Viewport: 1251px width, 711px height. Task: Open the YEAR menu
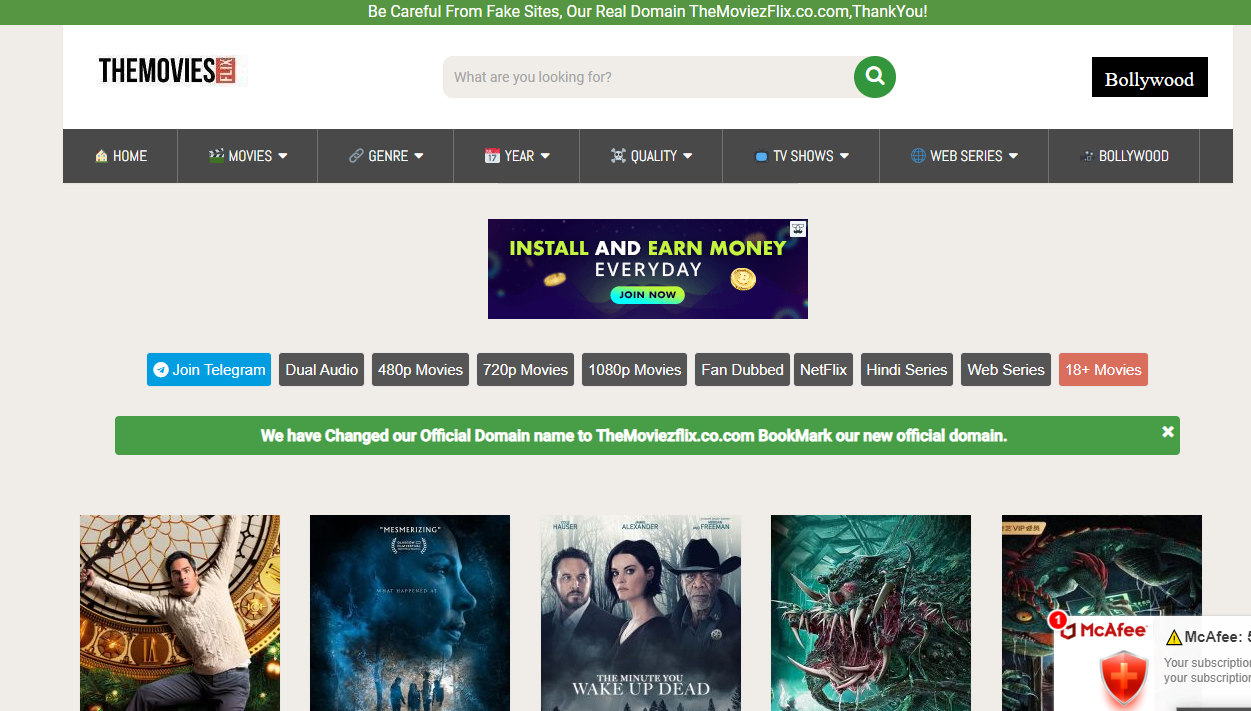517,156
